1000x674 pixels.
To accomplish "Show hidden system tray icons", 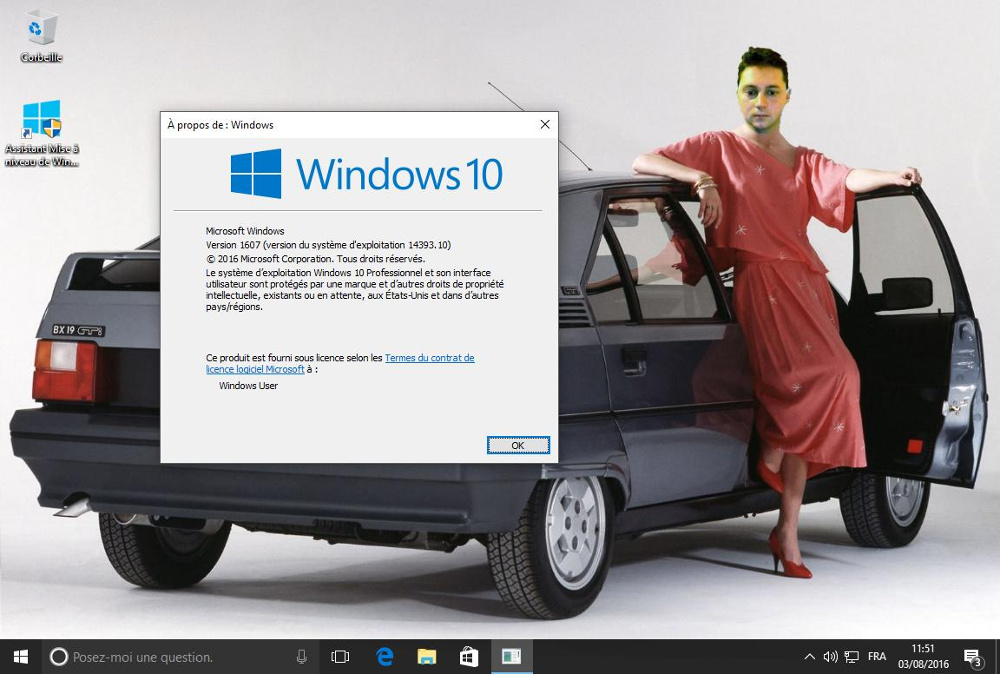I will coord(809,657).
